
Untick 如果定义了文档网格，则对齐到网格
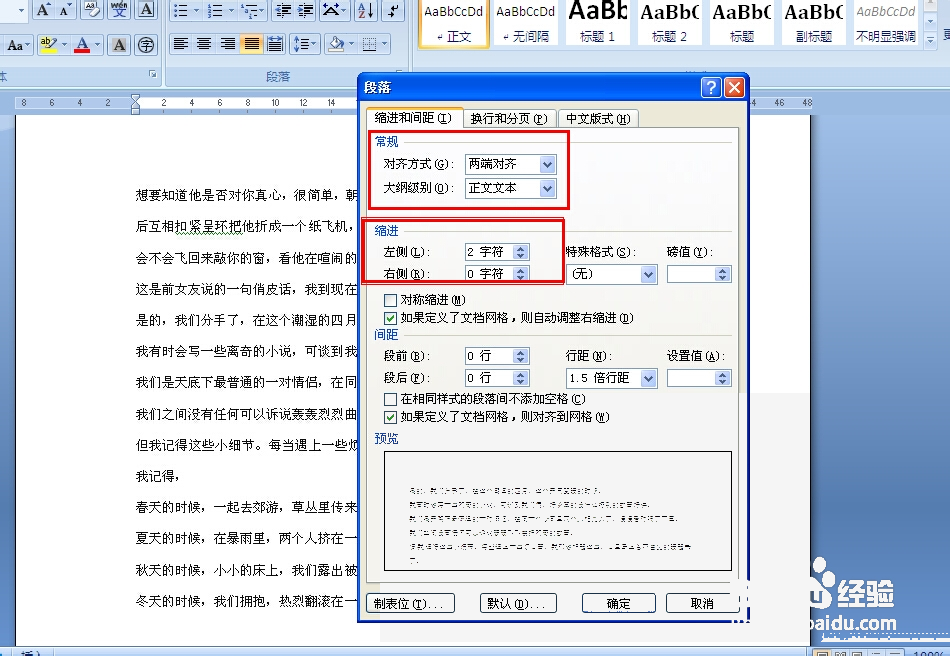[x=391, y=417]
